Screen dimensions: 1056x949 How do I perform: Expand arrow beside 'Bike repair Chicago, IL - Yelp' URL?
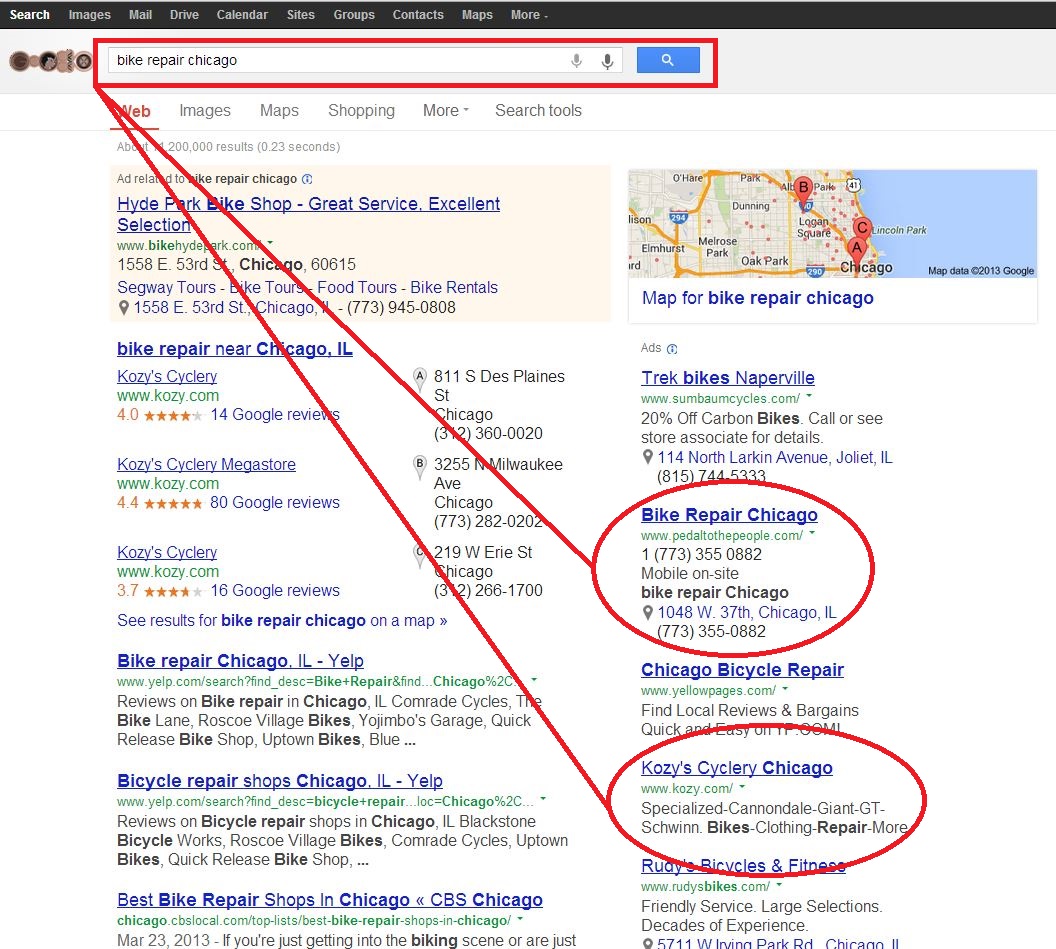point(534,679)
